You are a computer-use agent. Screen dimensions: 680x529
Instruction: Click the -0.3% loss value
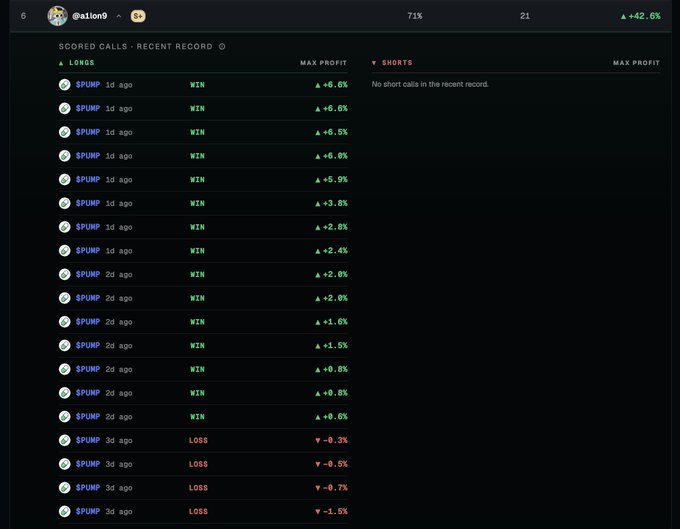point(331,440)
